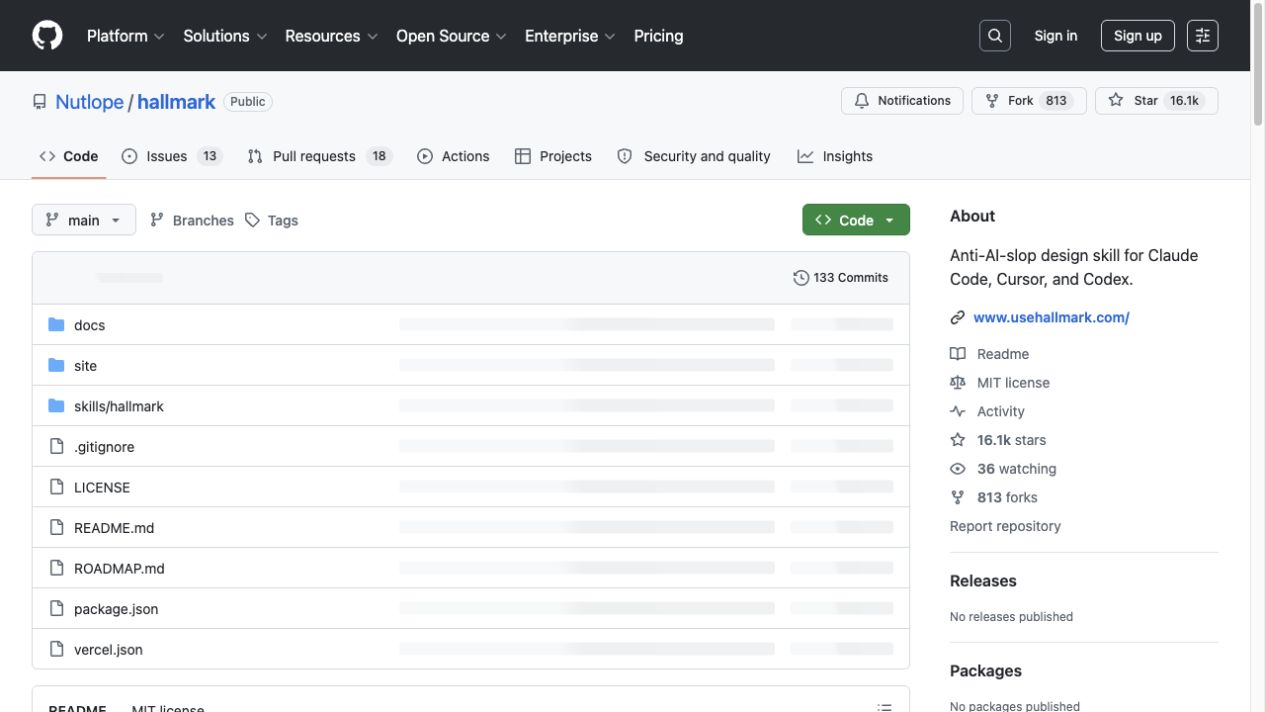Viewport: 1265px width, 712px height.
Task: Switch to the Pull requests tab
Action: point(319,156)
